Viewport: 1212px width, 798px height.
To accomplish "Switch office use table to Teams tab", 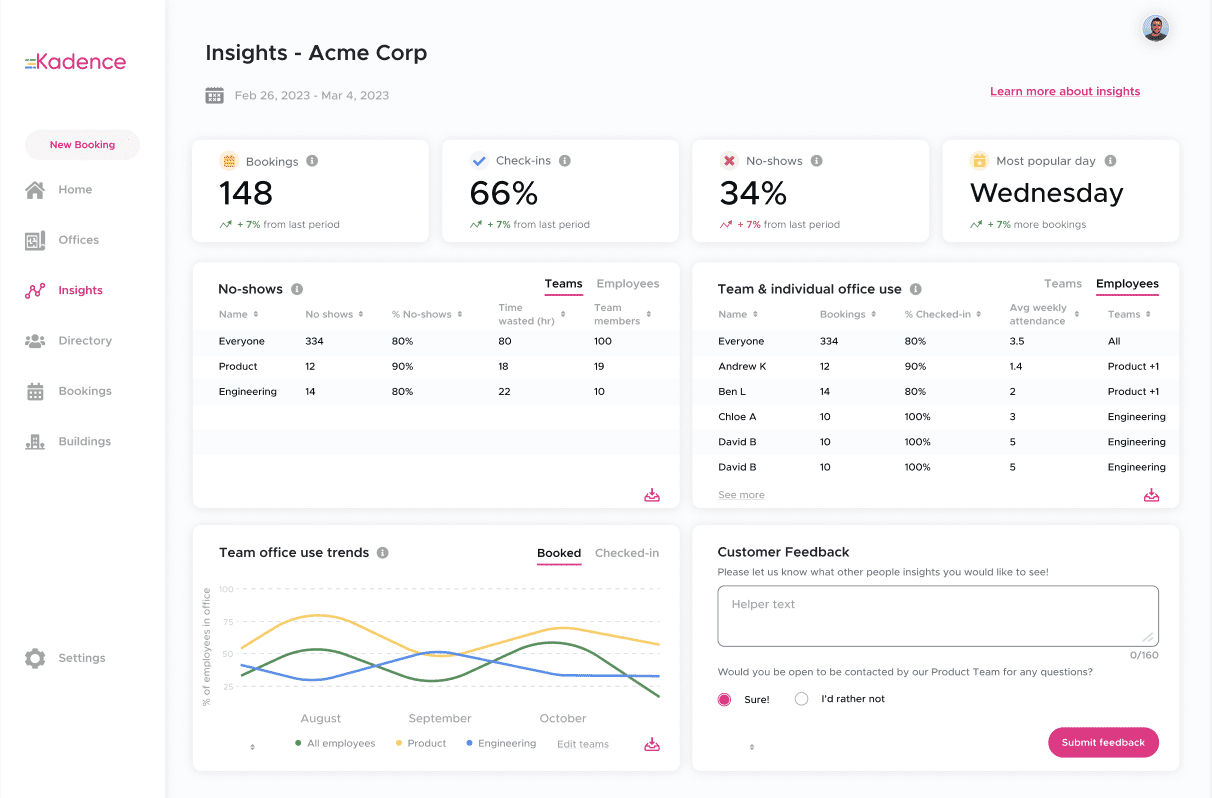I will [x=1063, y=284].
